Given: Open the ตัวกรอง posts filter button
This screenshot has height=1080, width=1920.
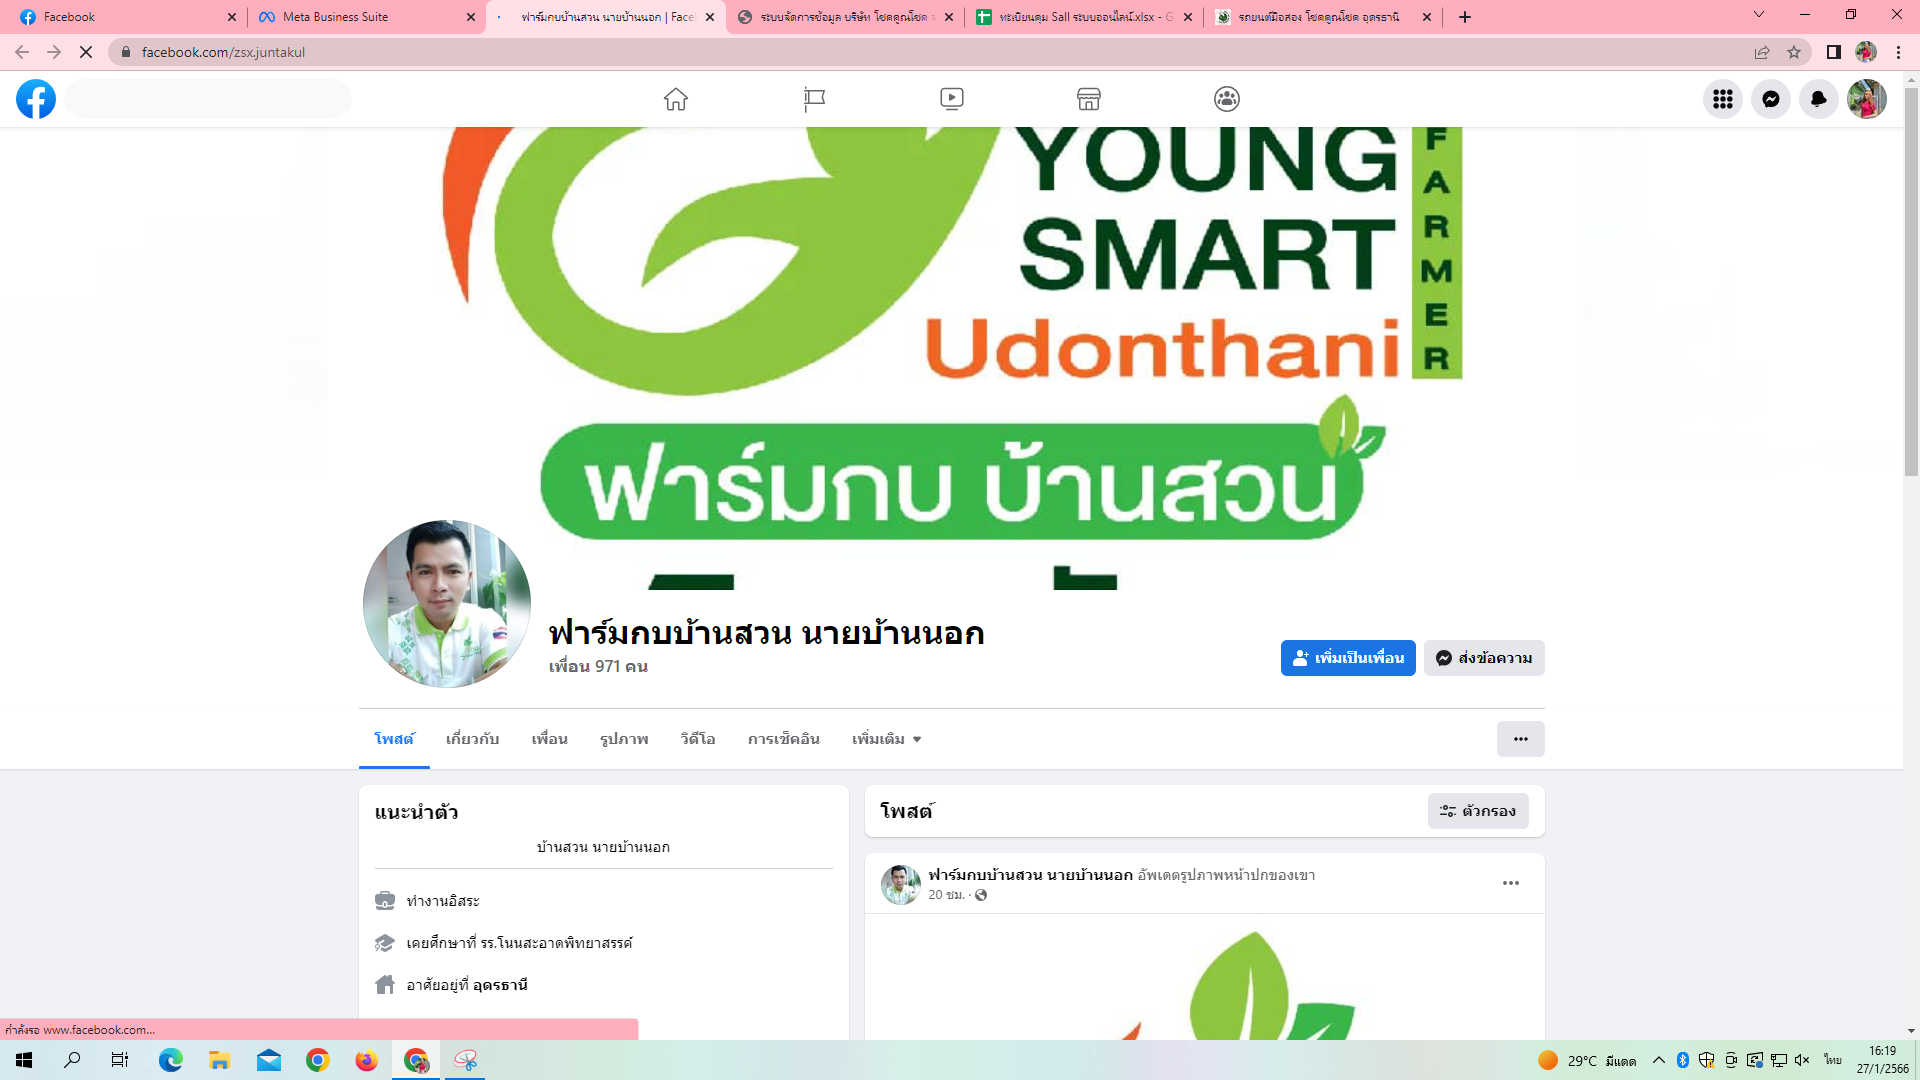Looking at the screenshot, I should [x=1477, y=811].
